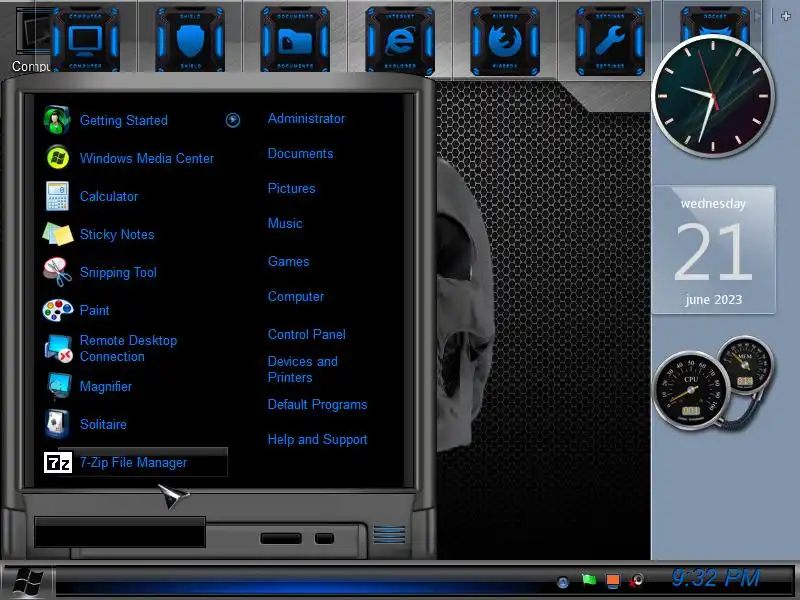Open Paint
Screen dimensions: 800x600
click(x=95, y=310)
